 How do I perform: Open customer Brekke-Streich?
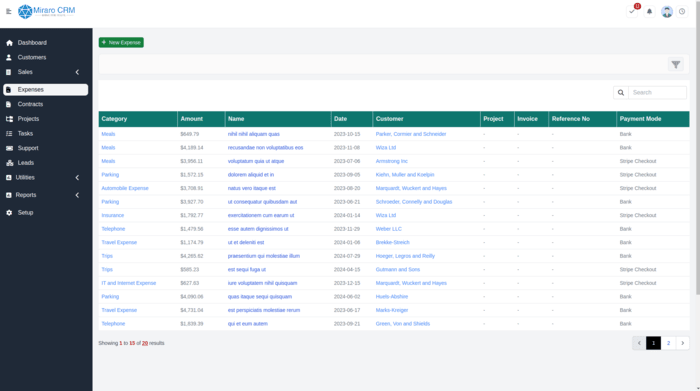[x=392, y=242]
